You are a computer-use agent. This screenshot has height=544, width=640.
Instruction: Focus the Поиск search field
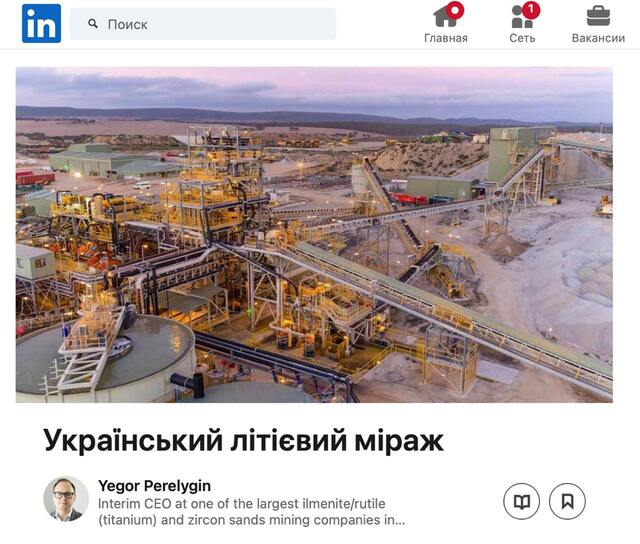[203, 24]
